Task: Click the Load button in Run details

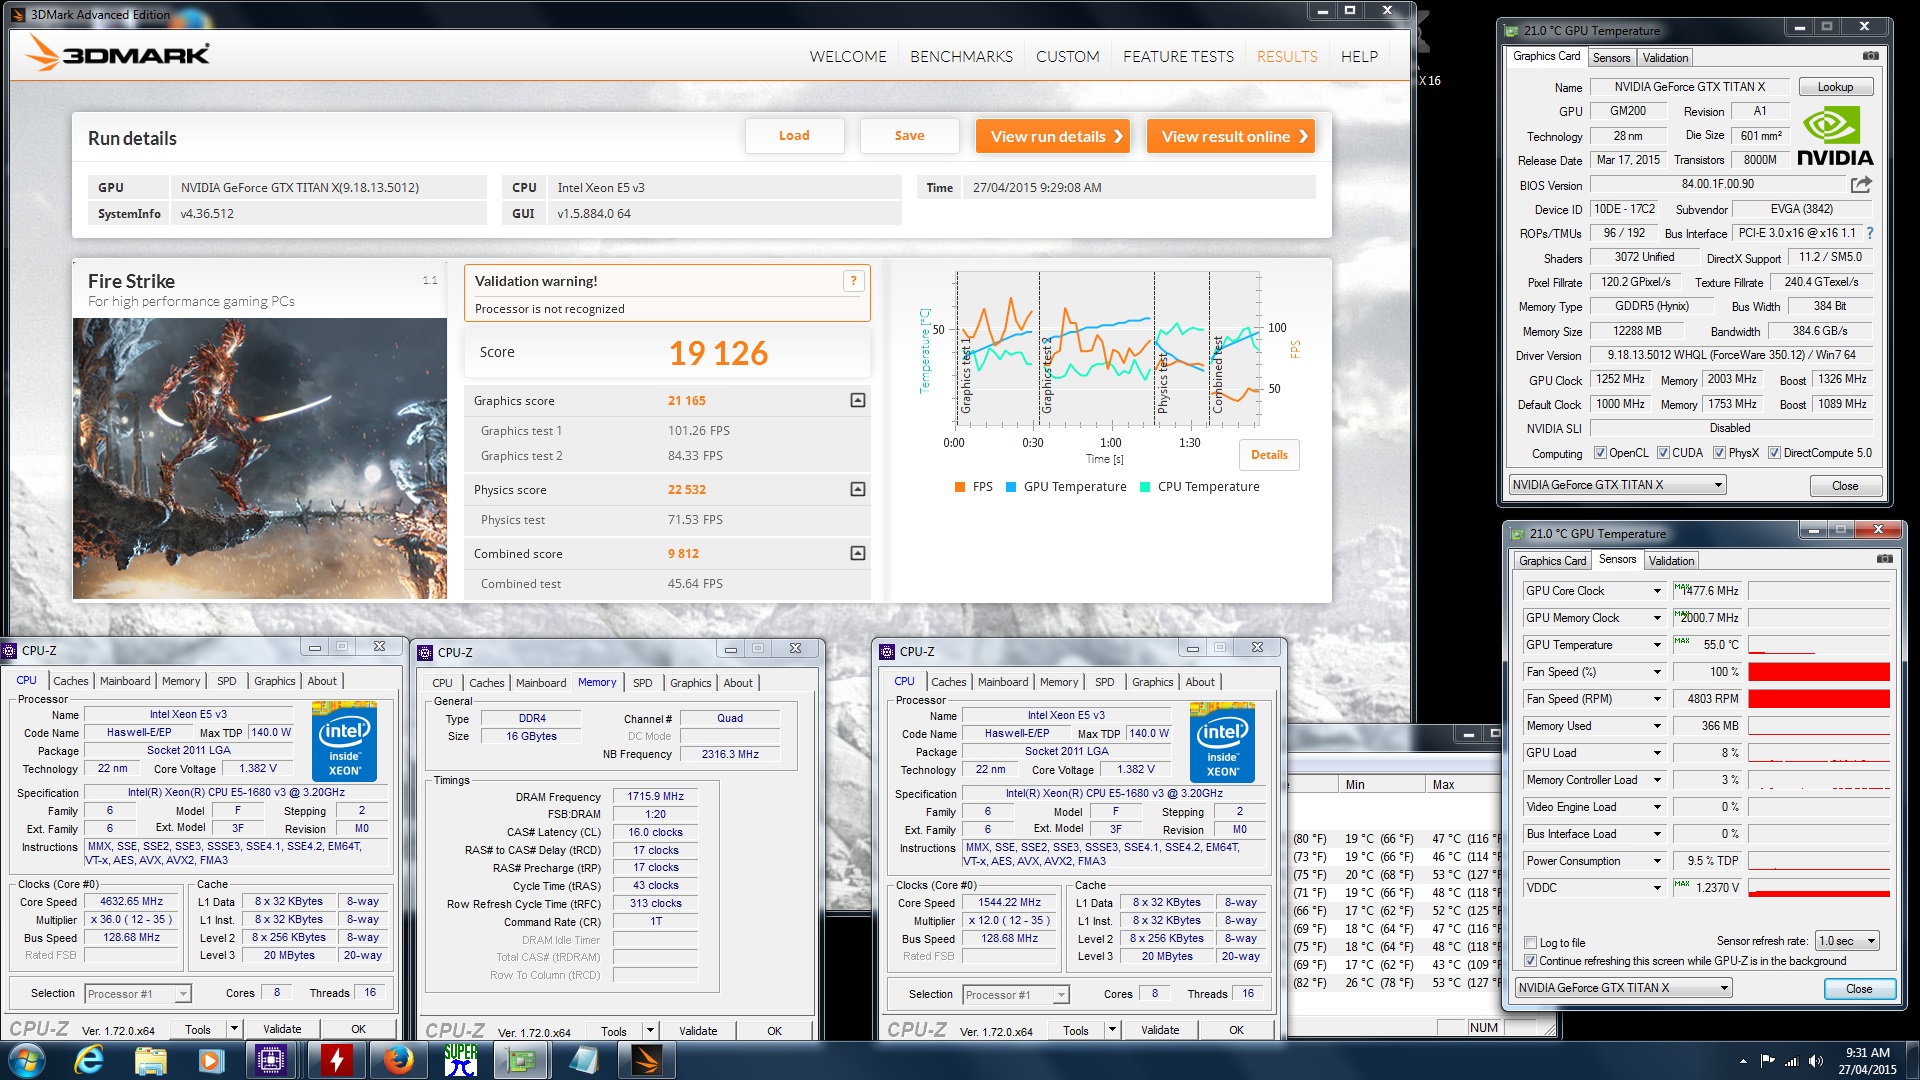Action: pyautogui.click(x=794, y=136)
